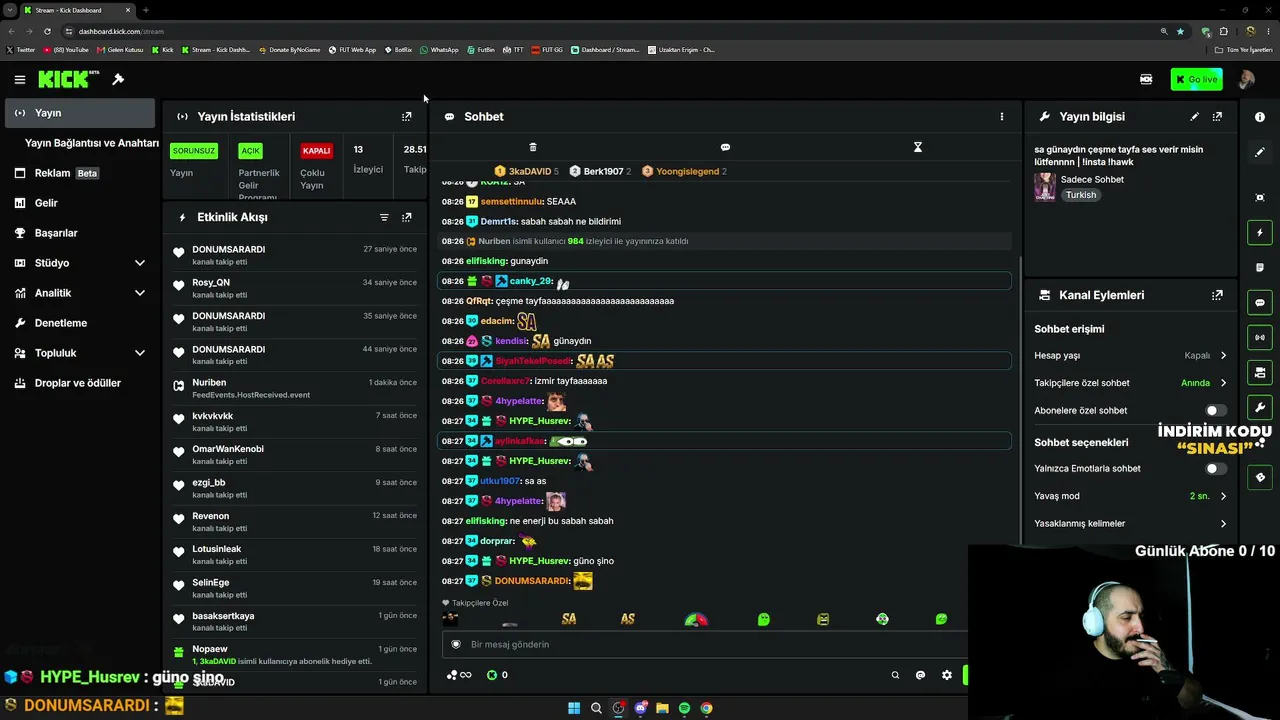Click the user avatar in top right
Image resolution: width=1280 pixels, height=720 pixels.
coord(1246,79)
